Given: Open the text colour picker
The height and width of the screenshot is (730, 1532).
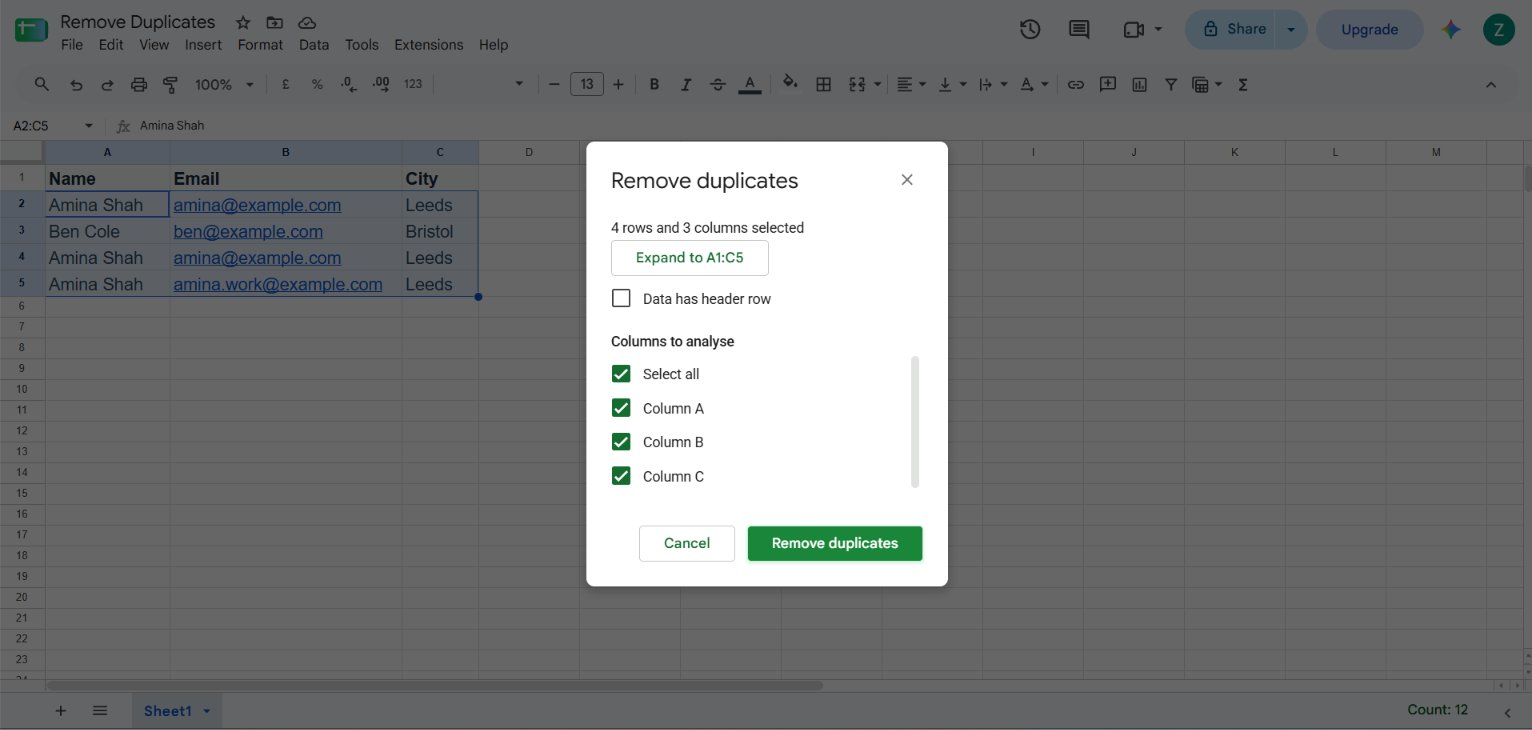Looking at the screenshot, I should pyautogui.click(x=750, y=85).
